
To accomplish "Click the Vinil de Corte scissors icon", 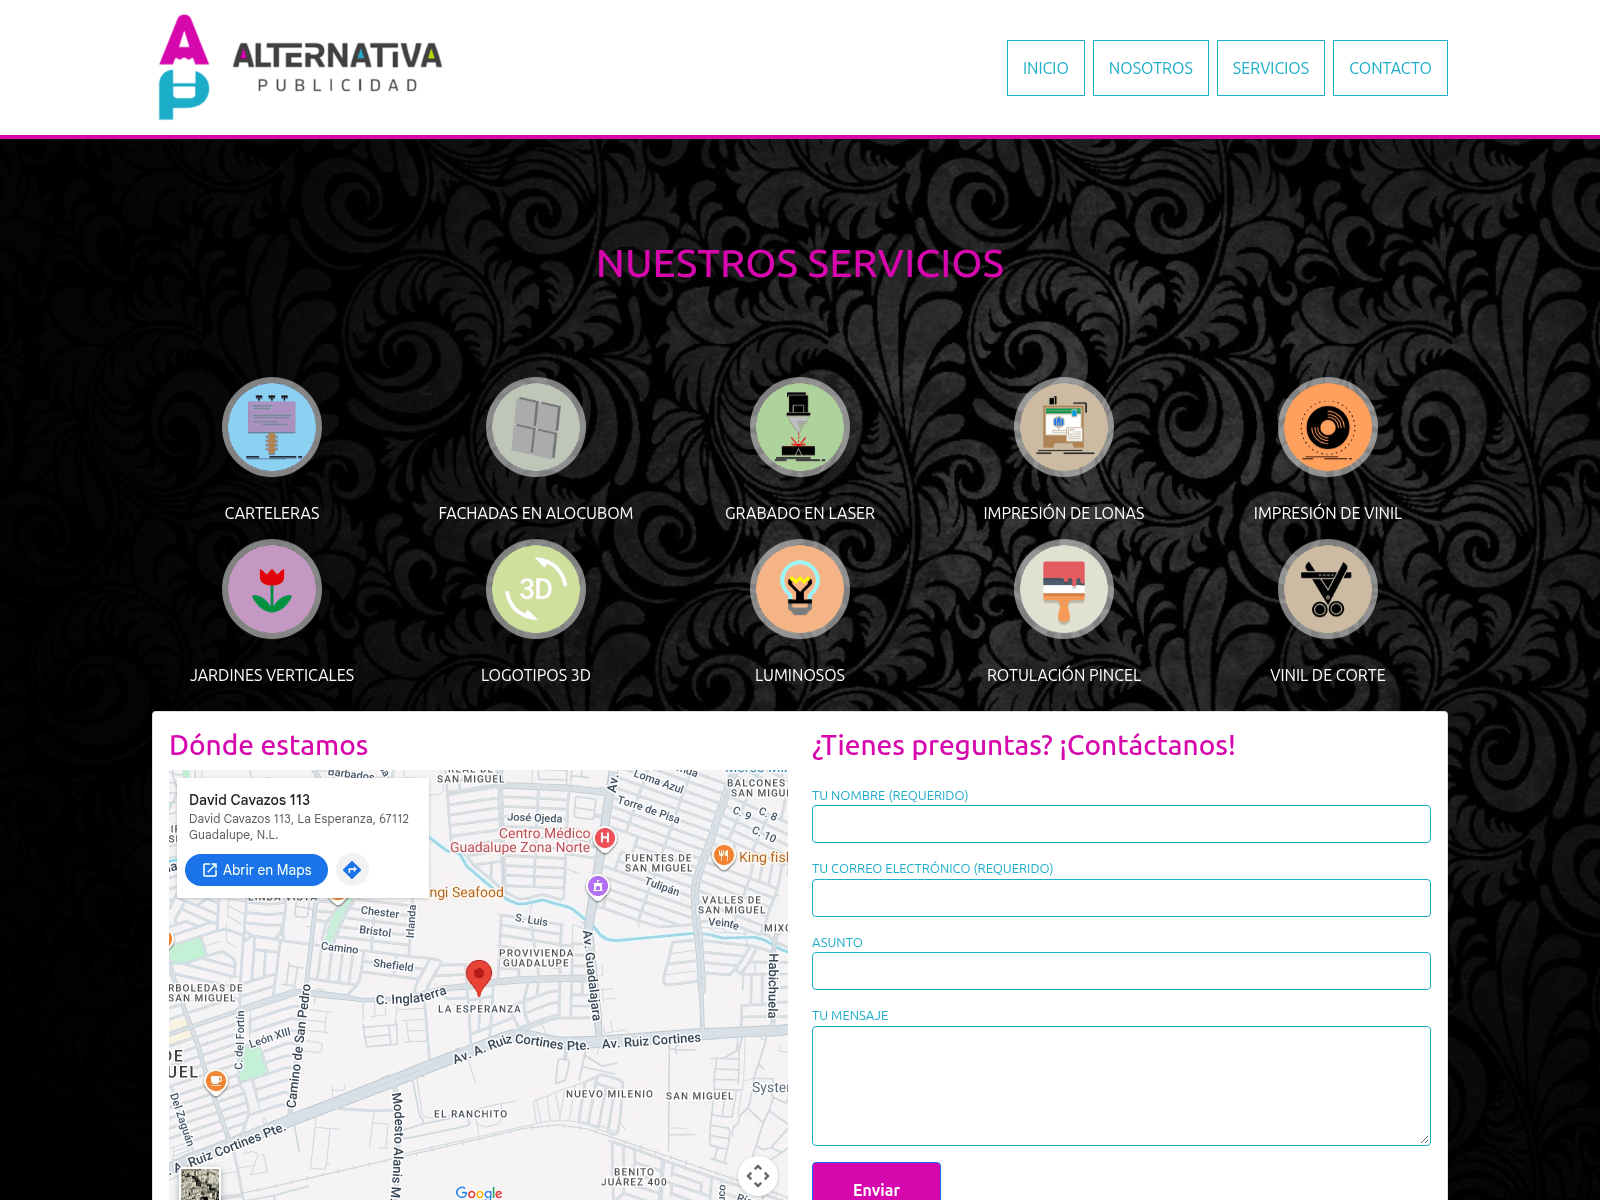I will [1328, 589].
